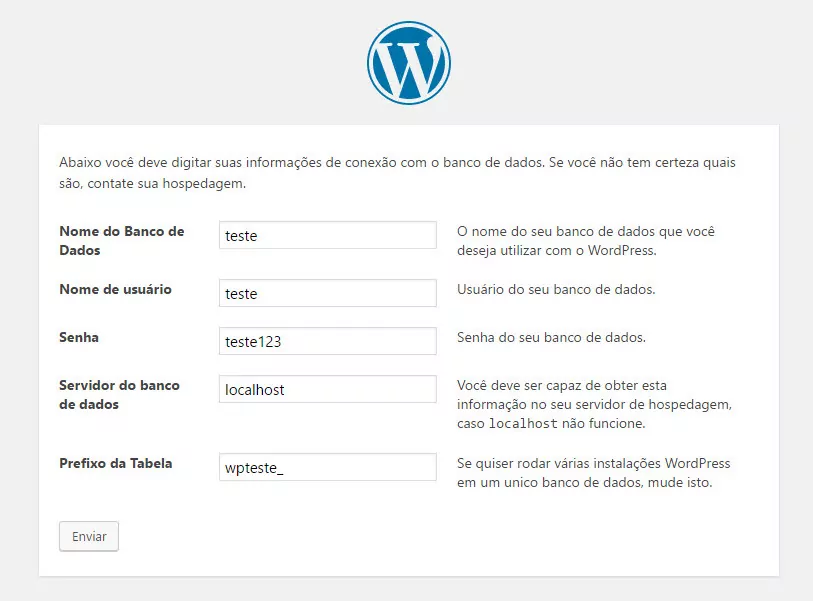Click the "Prefixo da Tabela" label
813x601 pixels.
pyautogui.click(x=116, y=463)
